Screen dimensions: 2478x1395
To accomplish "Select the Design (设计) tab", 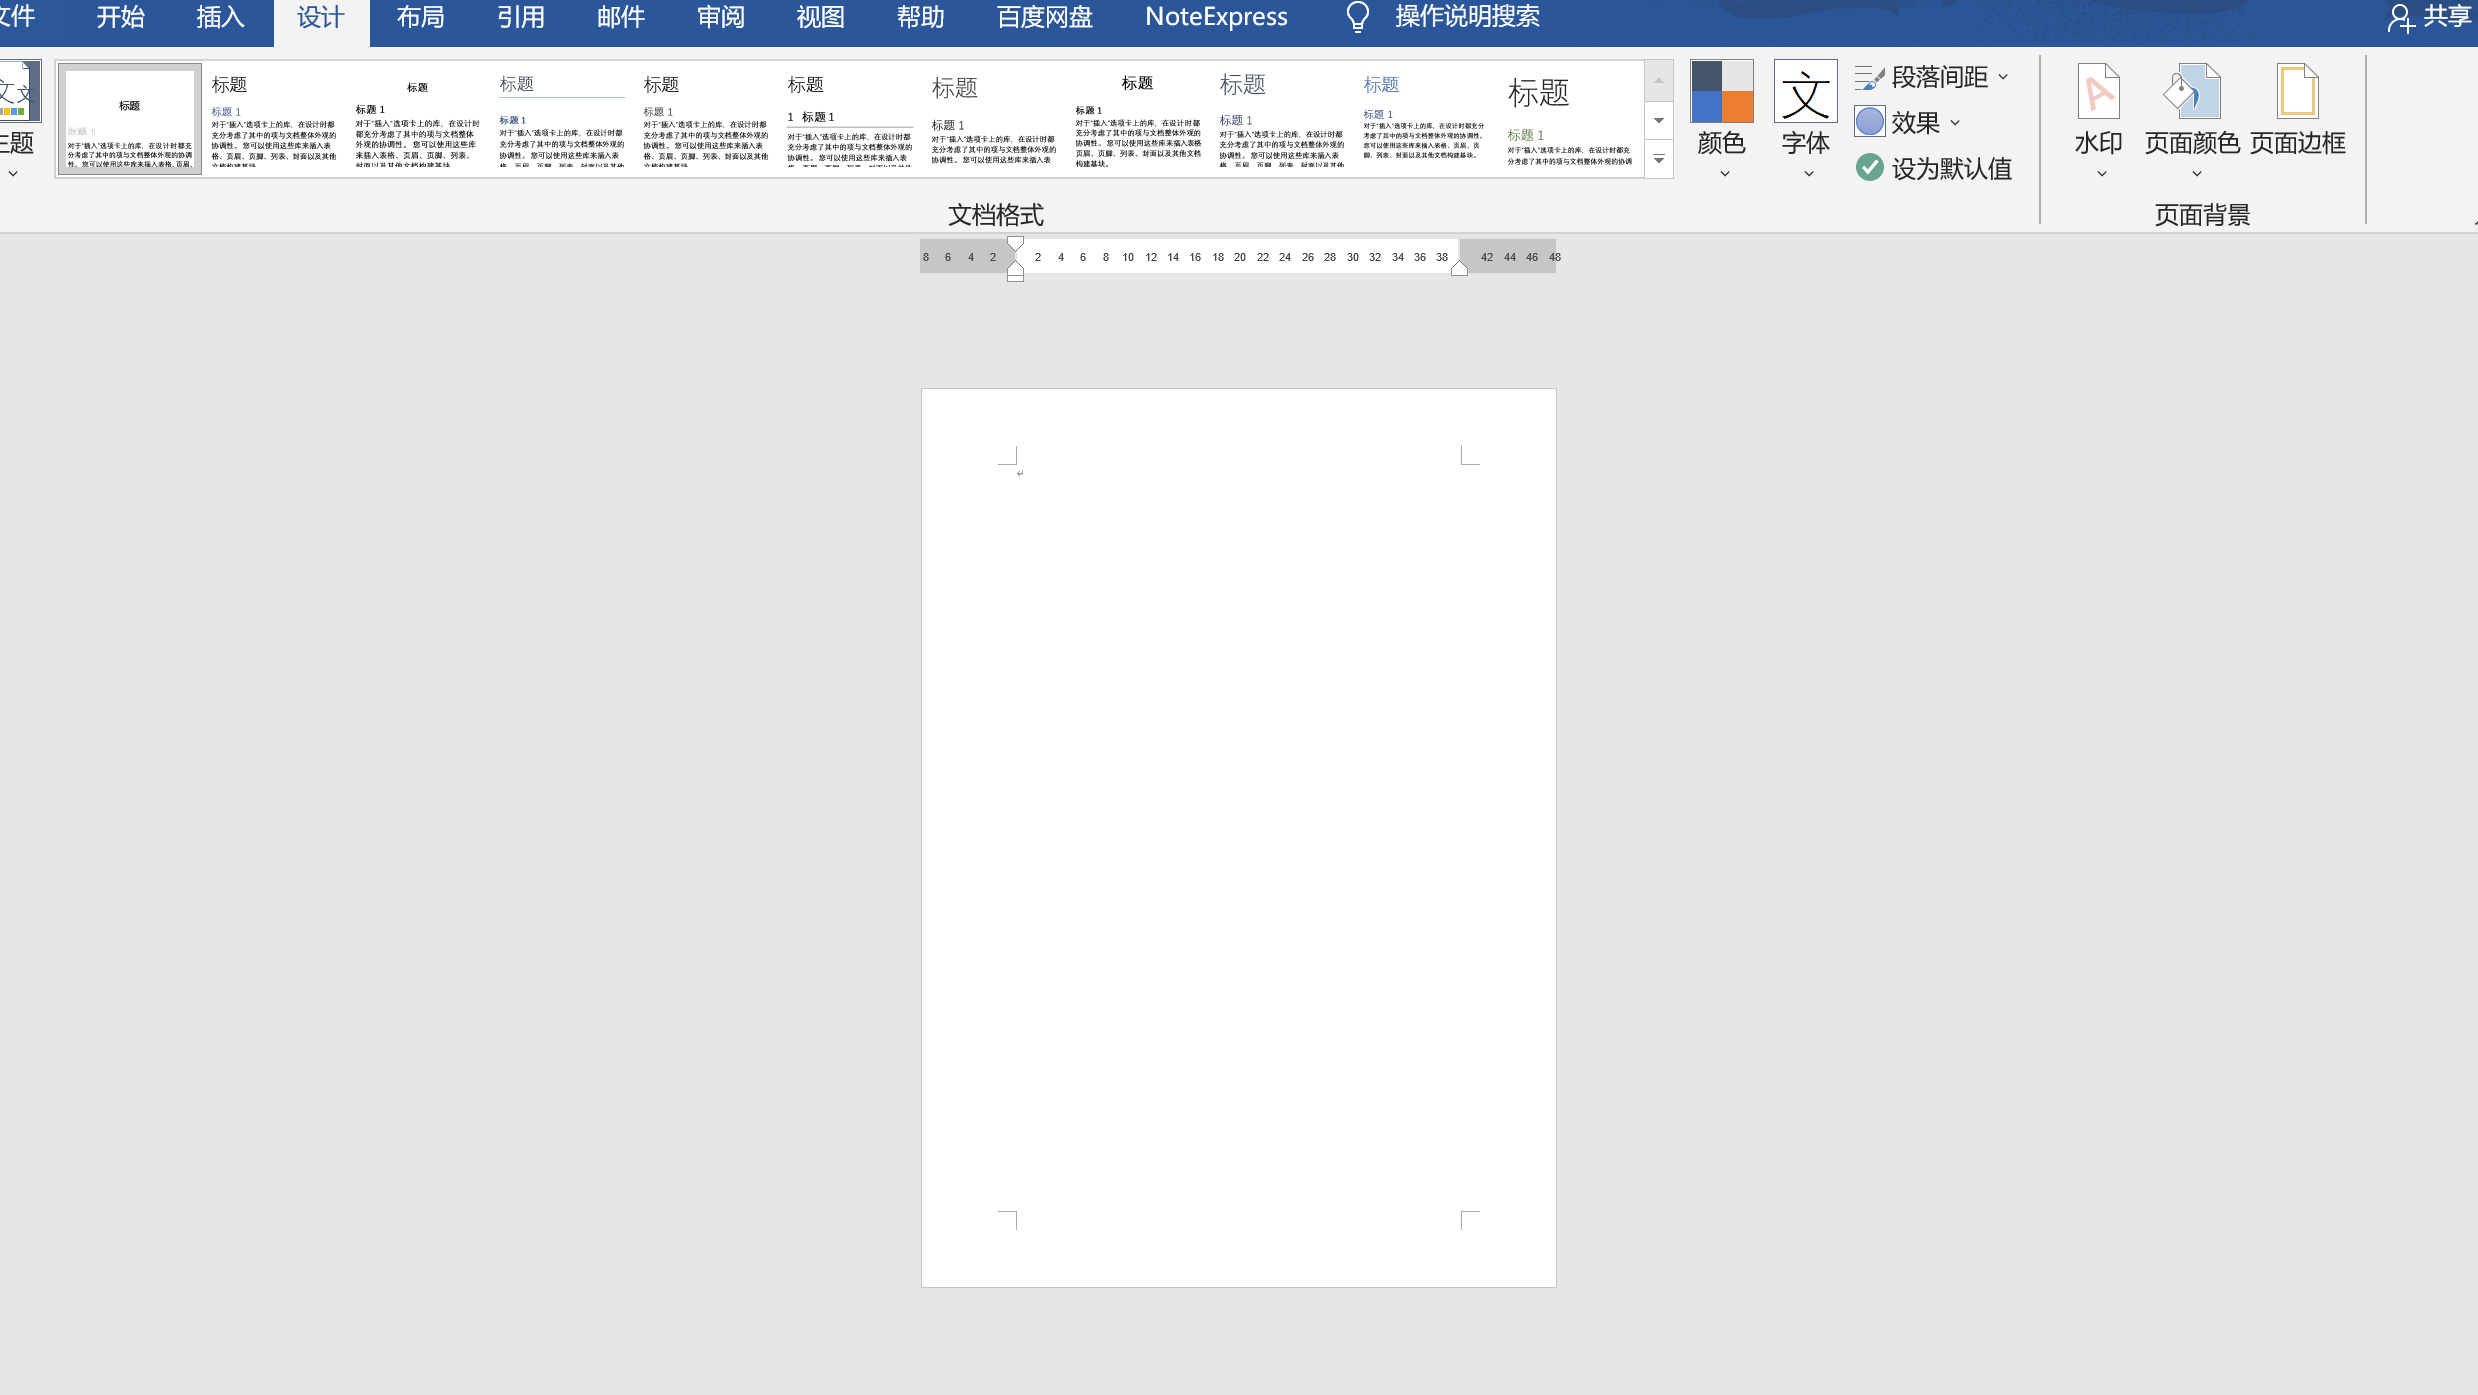I will (x=321, y=17).
